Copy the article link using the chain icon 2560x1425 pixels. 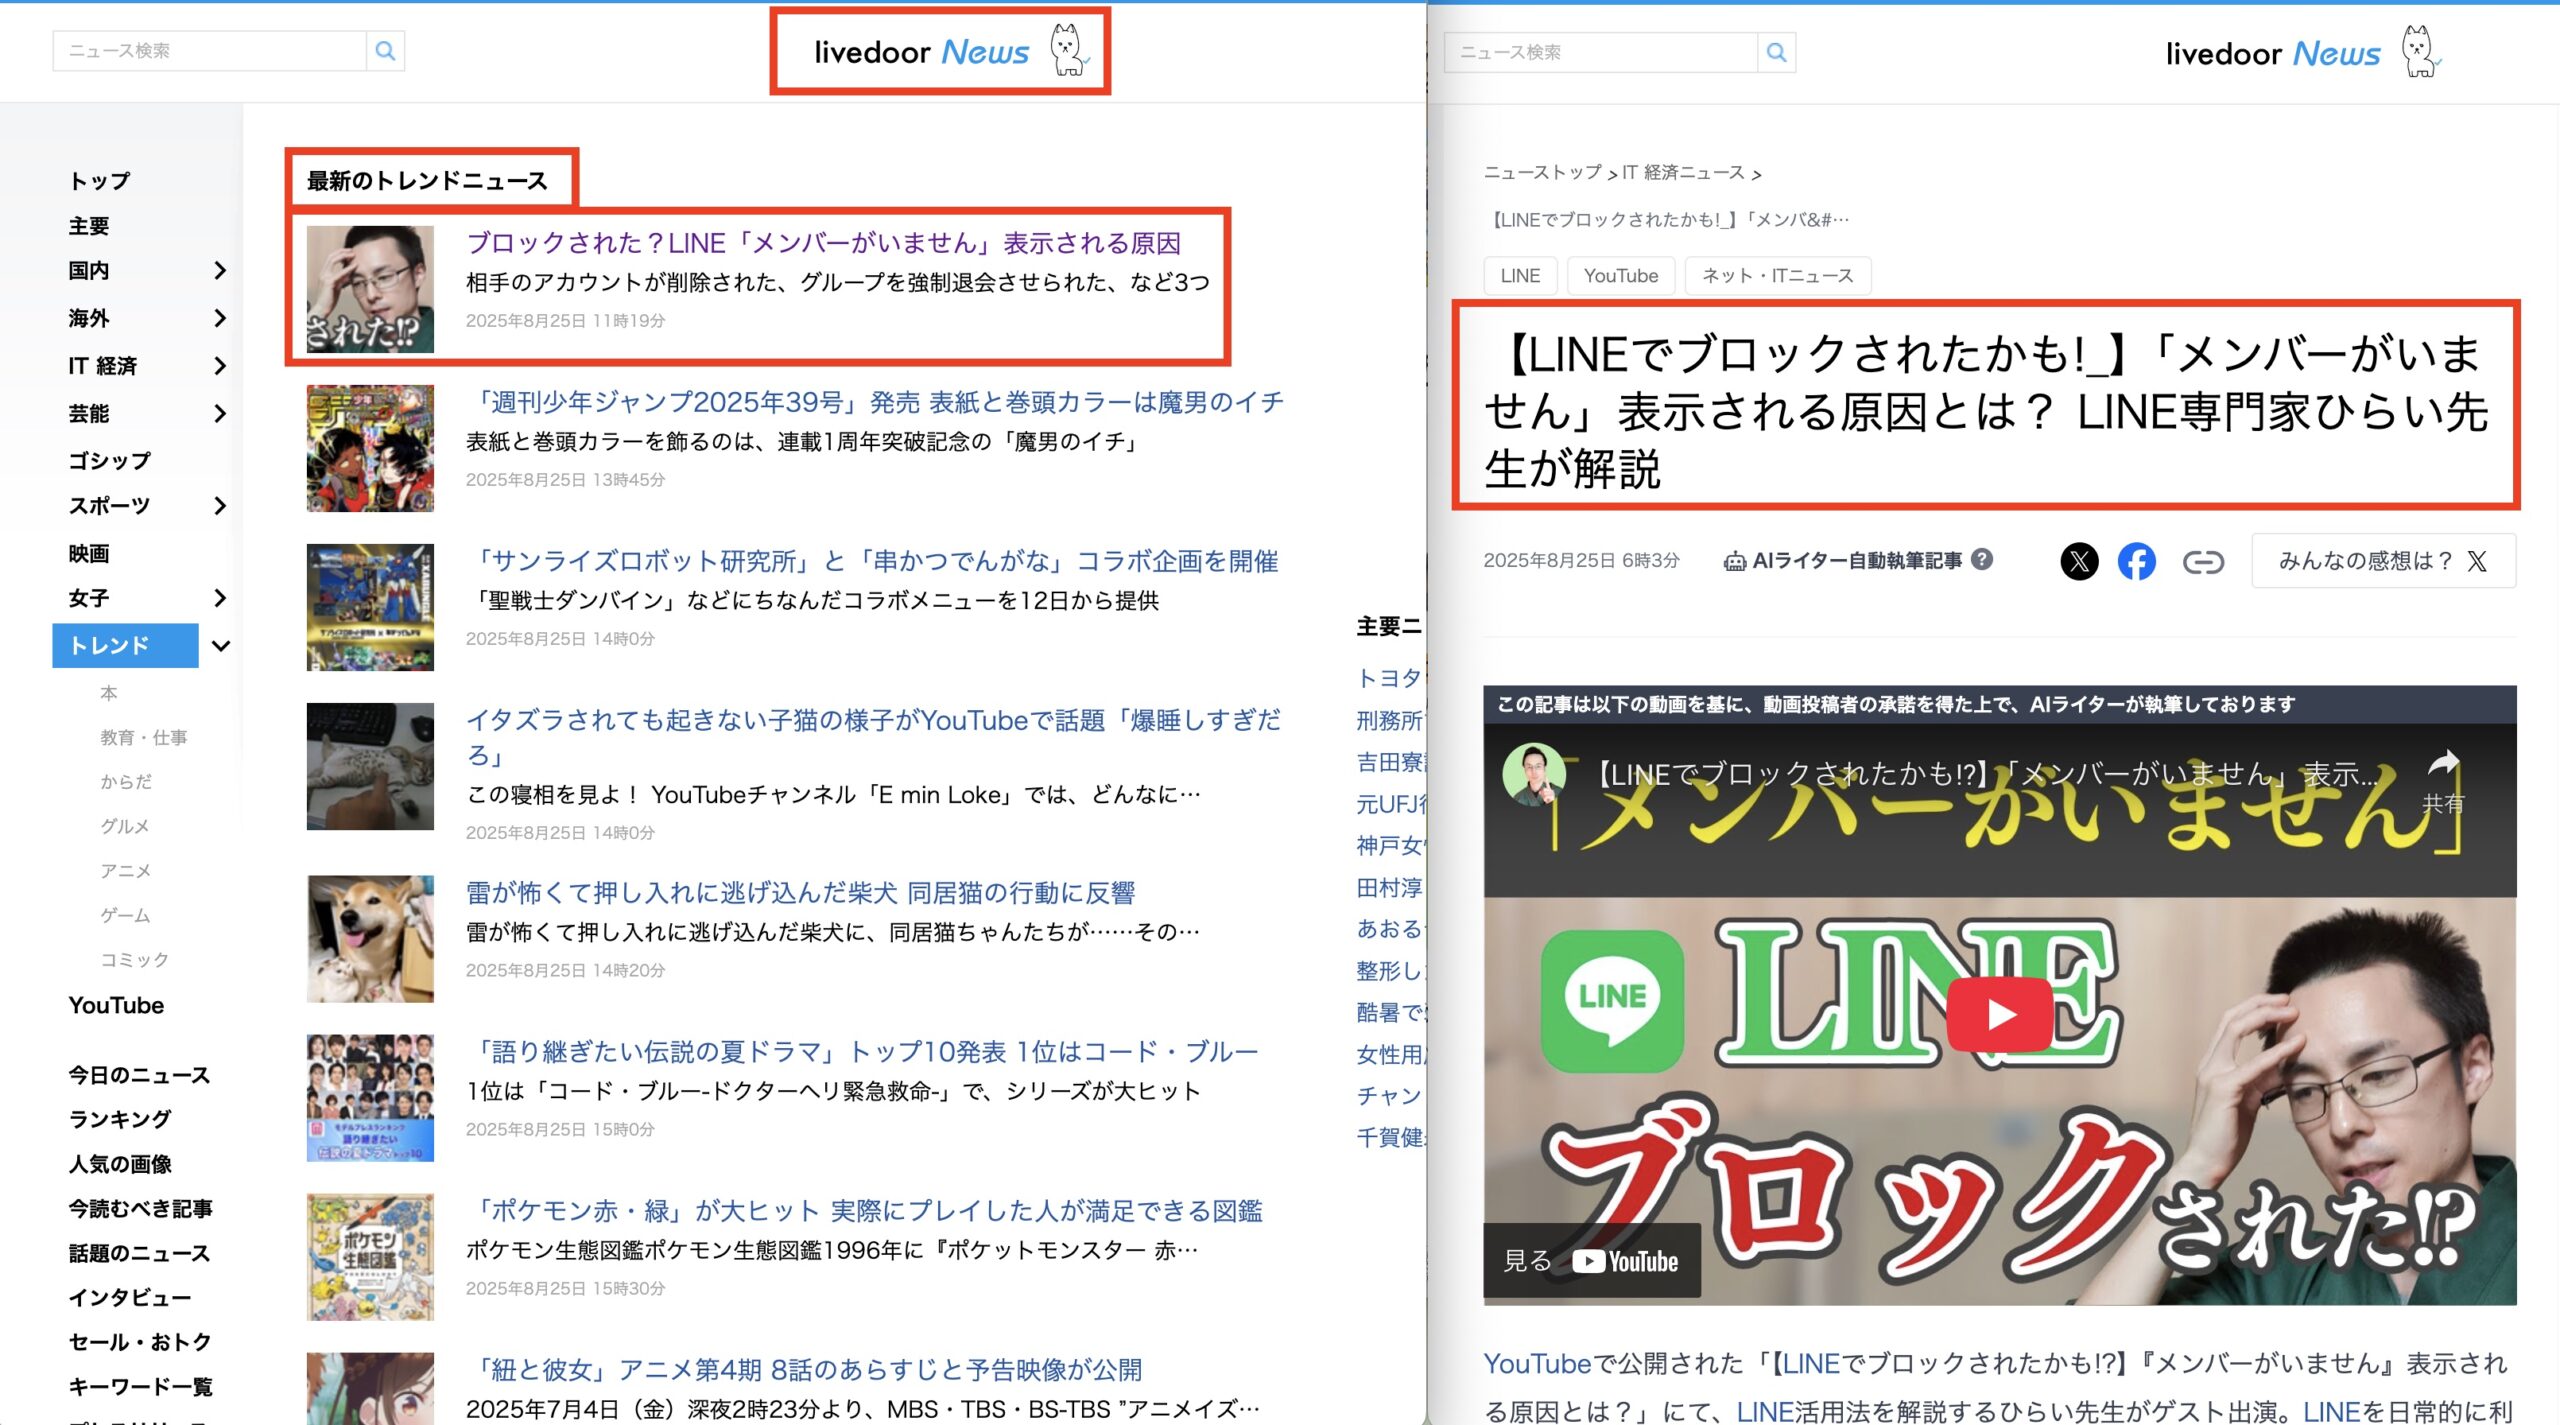(2203, 562)
